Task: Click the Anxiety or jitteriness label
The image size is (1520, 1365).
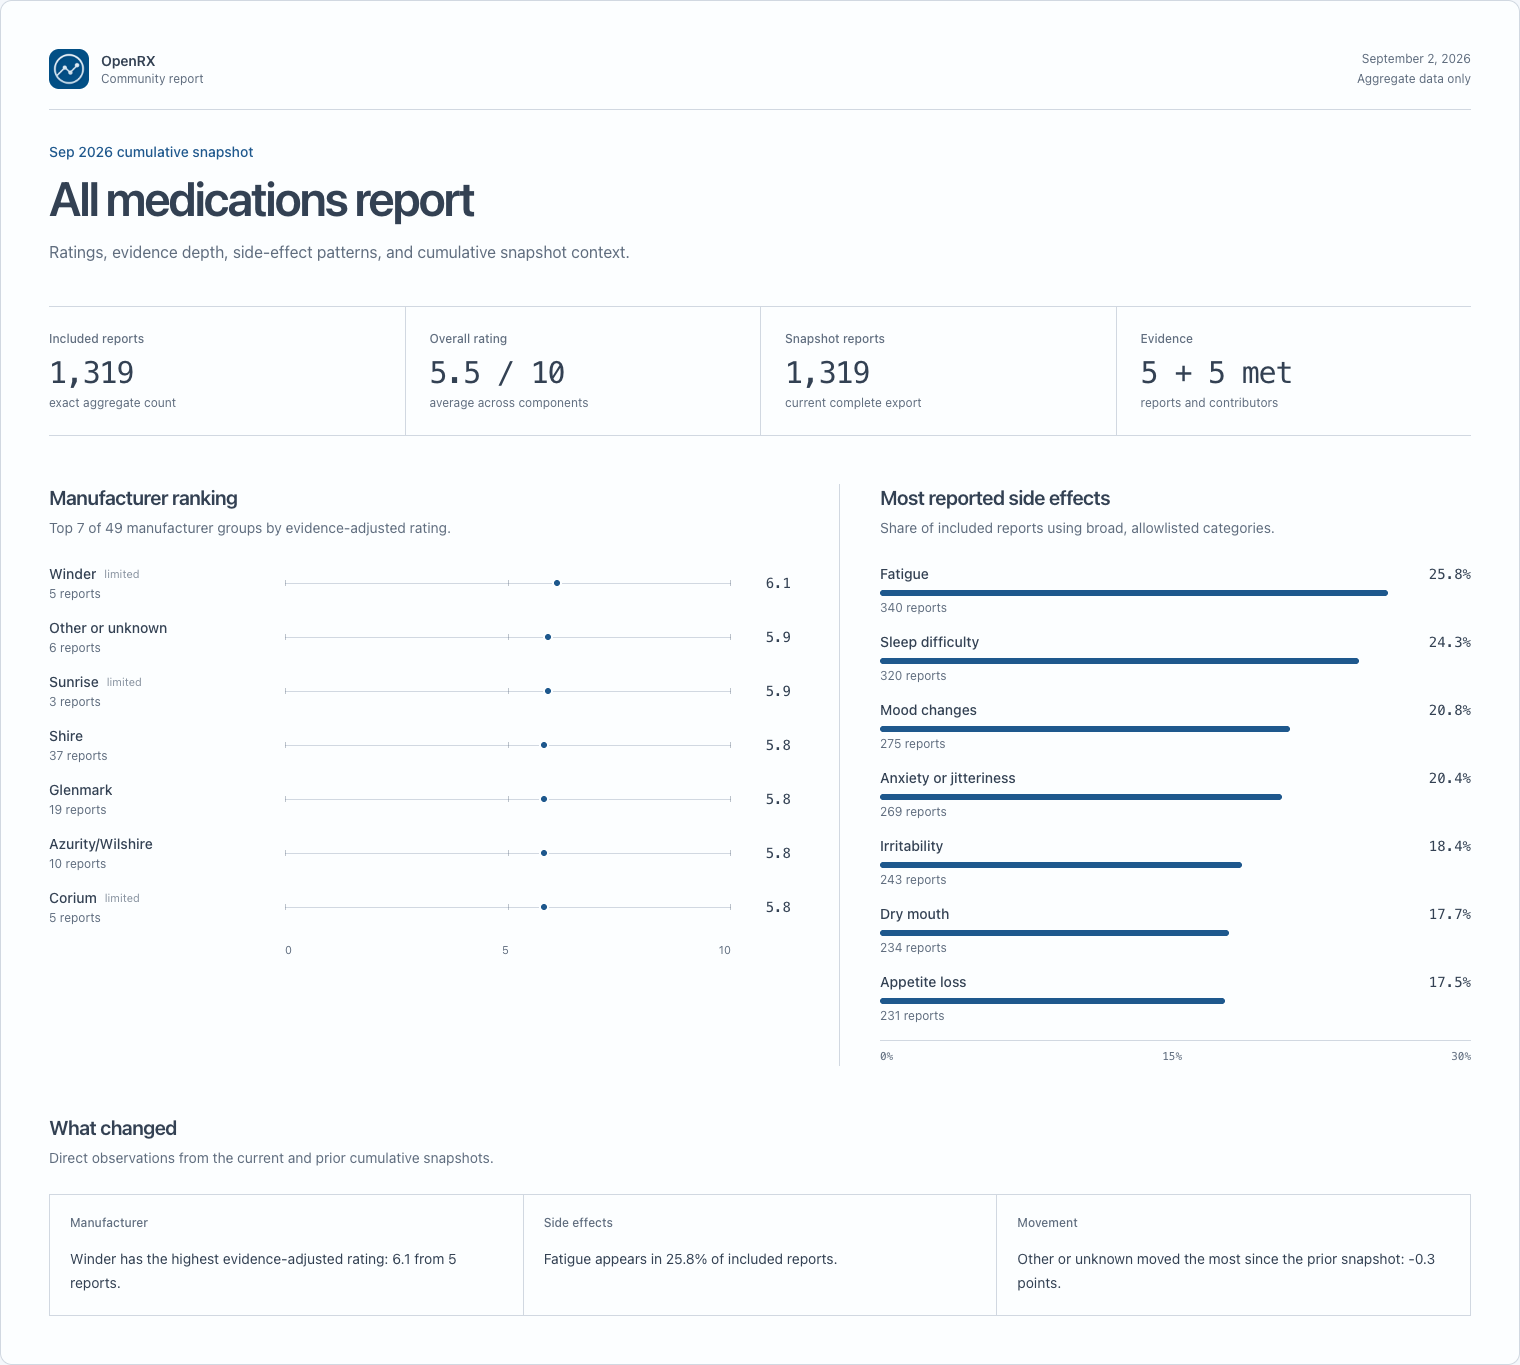Action: click(x=947, y=778)
